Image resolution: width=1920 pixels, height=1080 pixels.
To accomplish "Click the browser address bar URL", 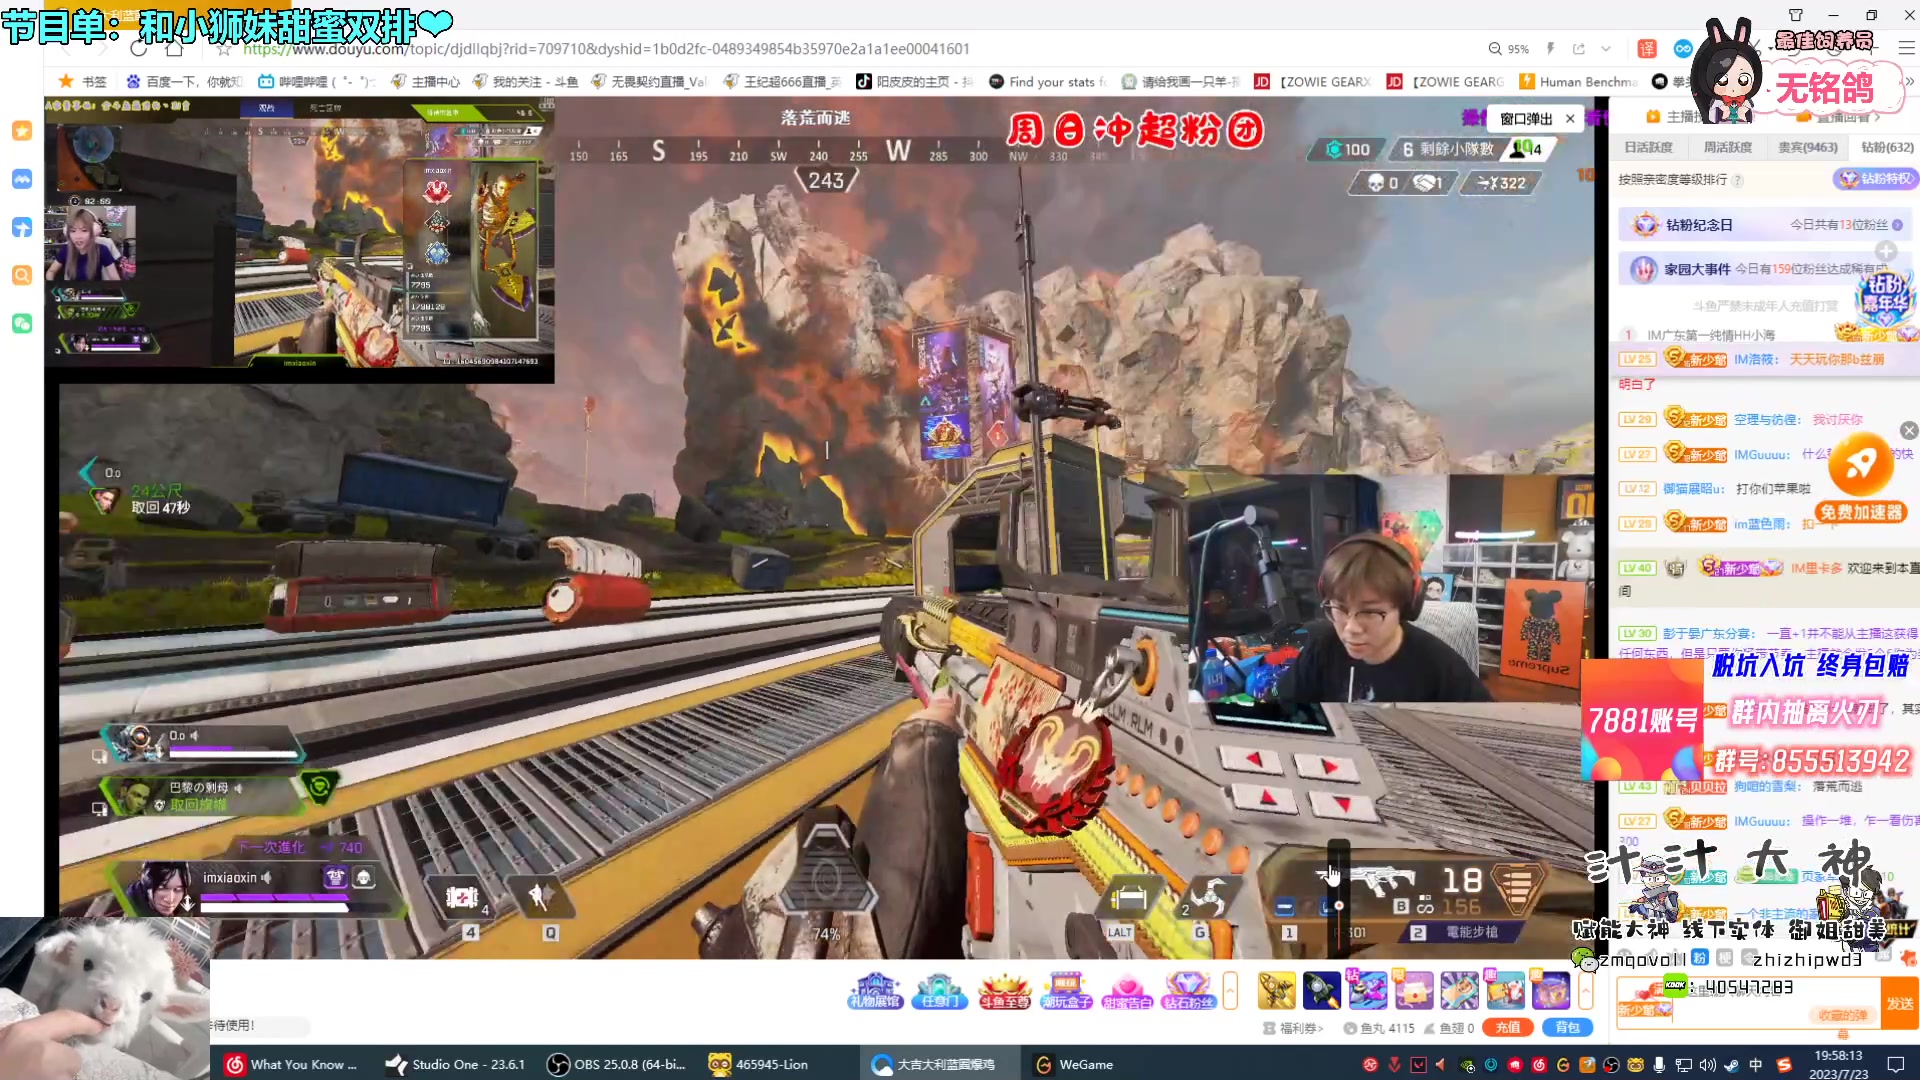I will pyautogui.click(x=606, y=49).
